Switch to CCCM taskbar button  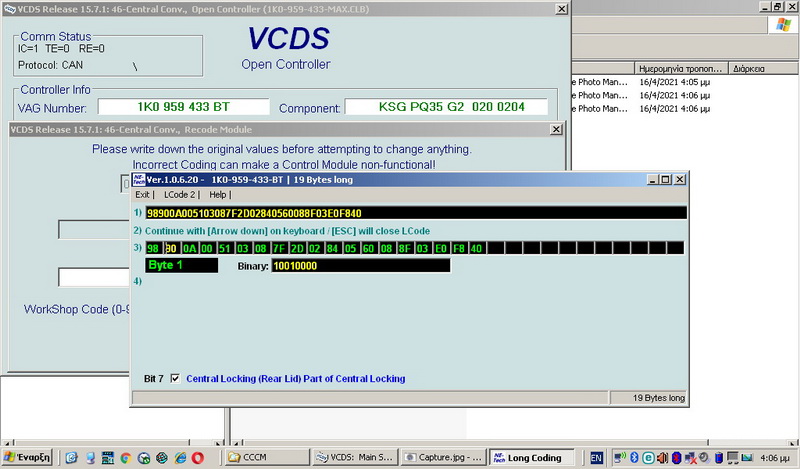point(267,457)
